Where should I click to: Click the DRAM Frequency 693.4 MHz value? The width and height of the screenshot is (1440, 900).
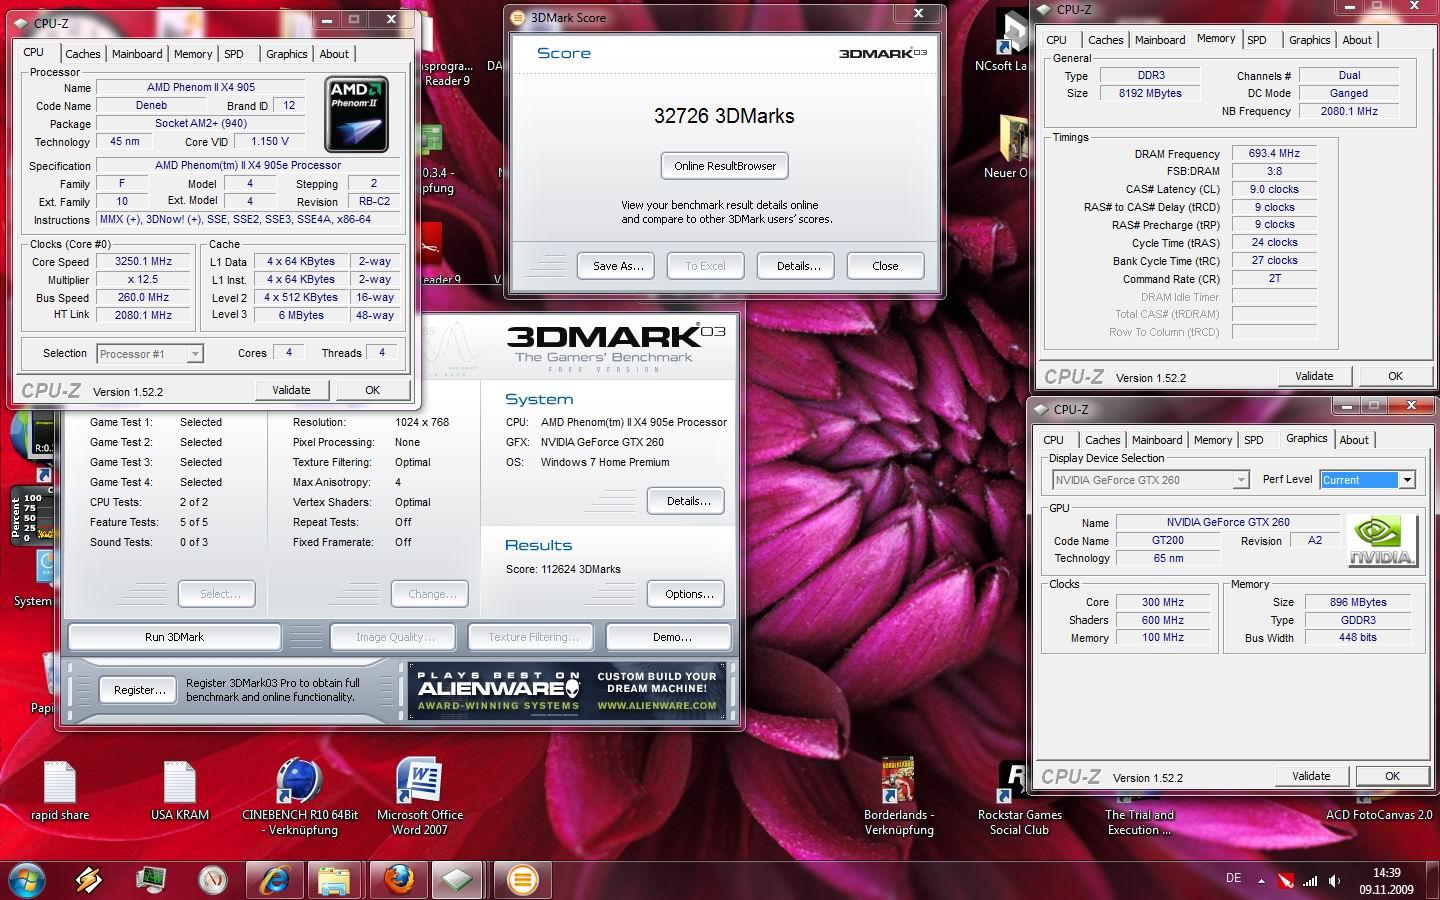[x=1274, y=153]
